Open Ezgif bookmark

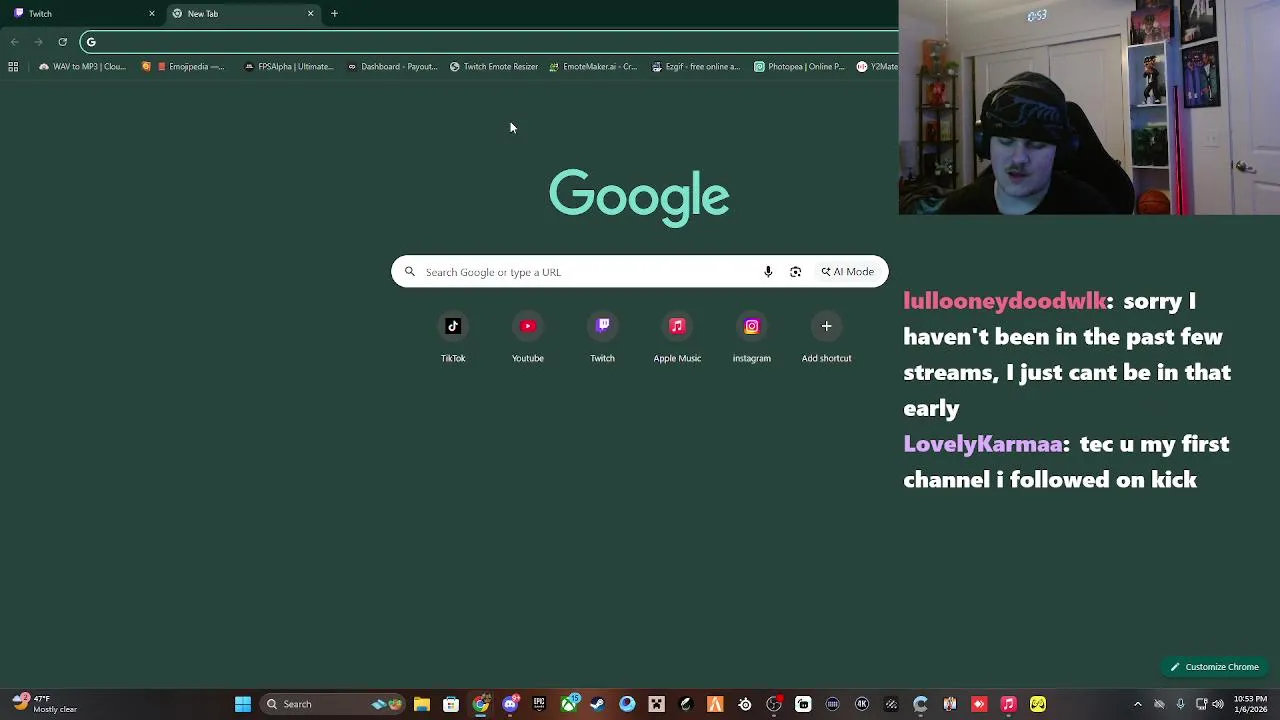(x=696, y=66)
